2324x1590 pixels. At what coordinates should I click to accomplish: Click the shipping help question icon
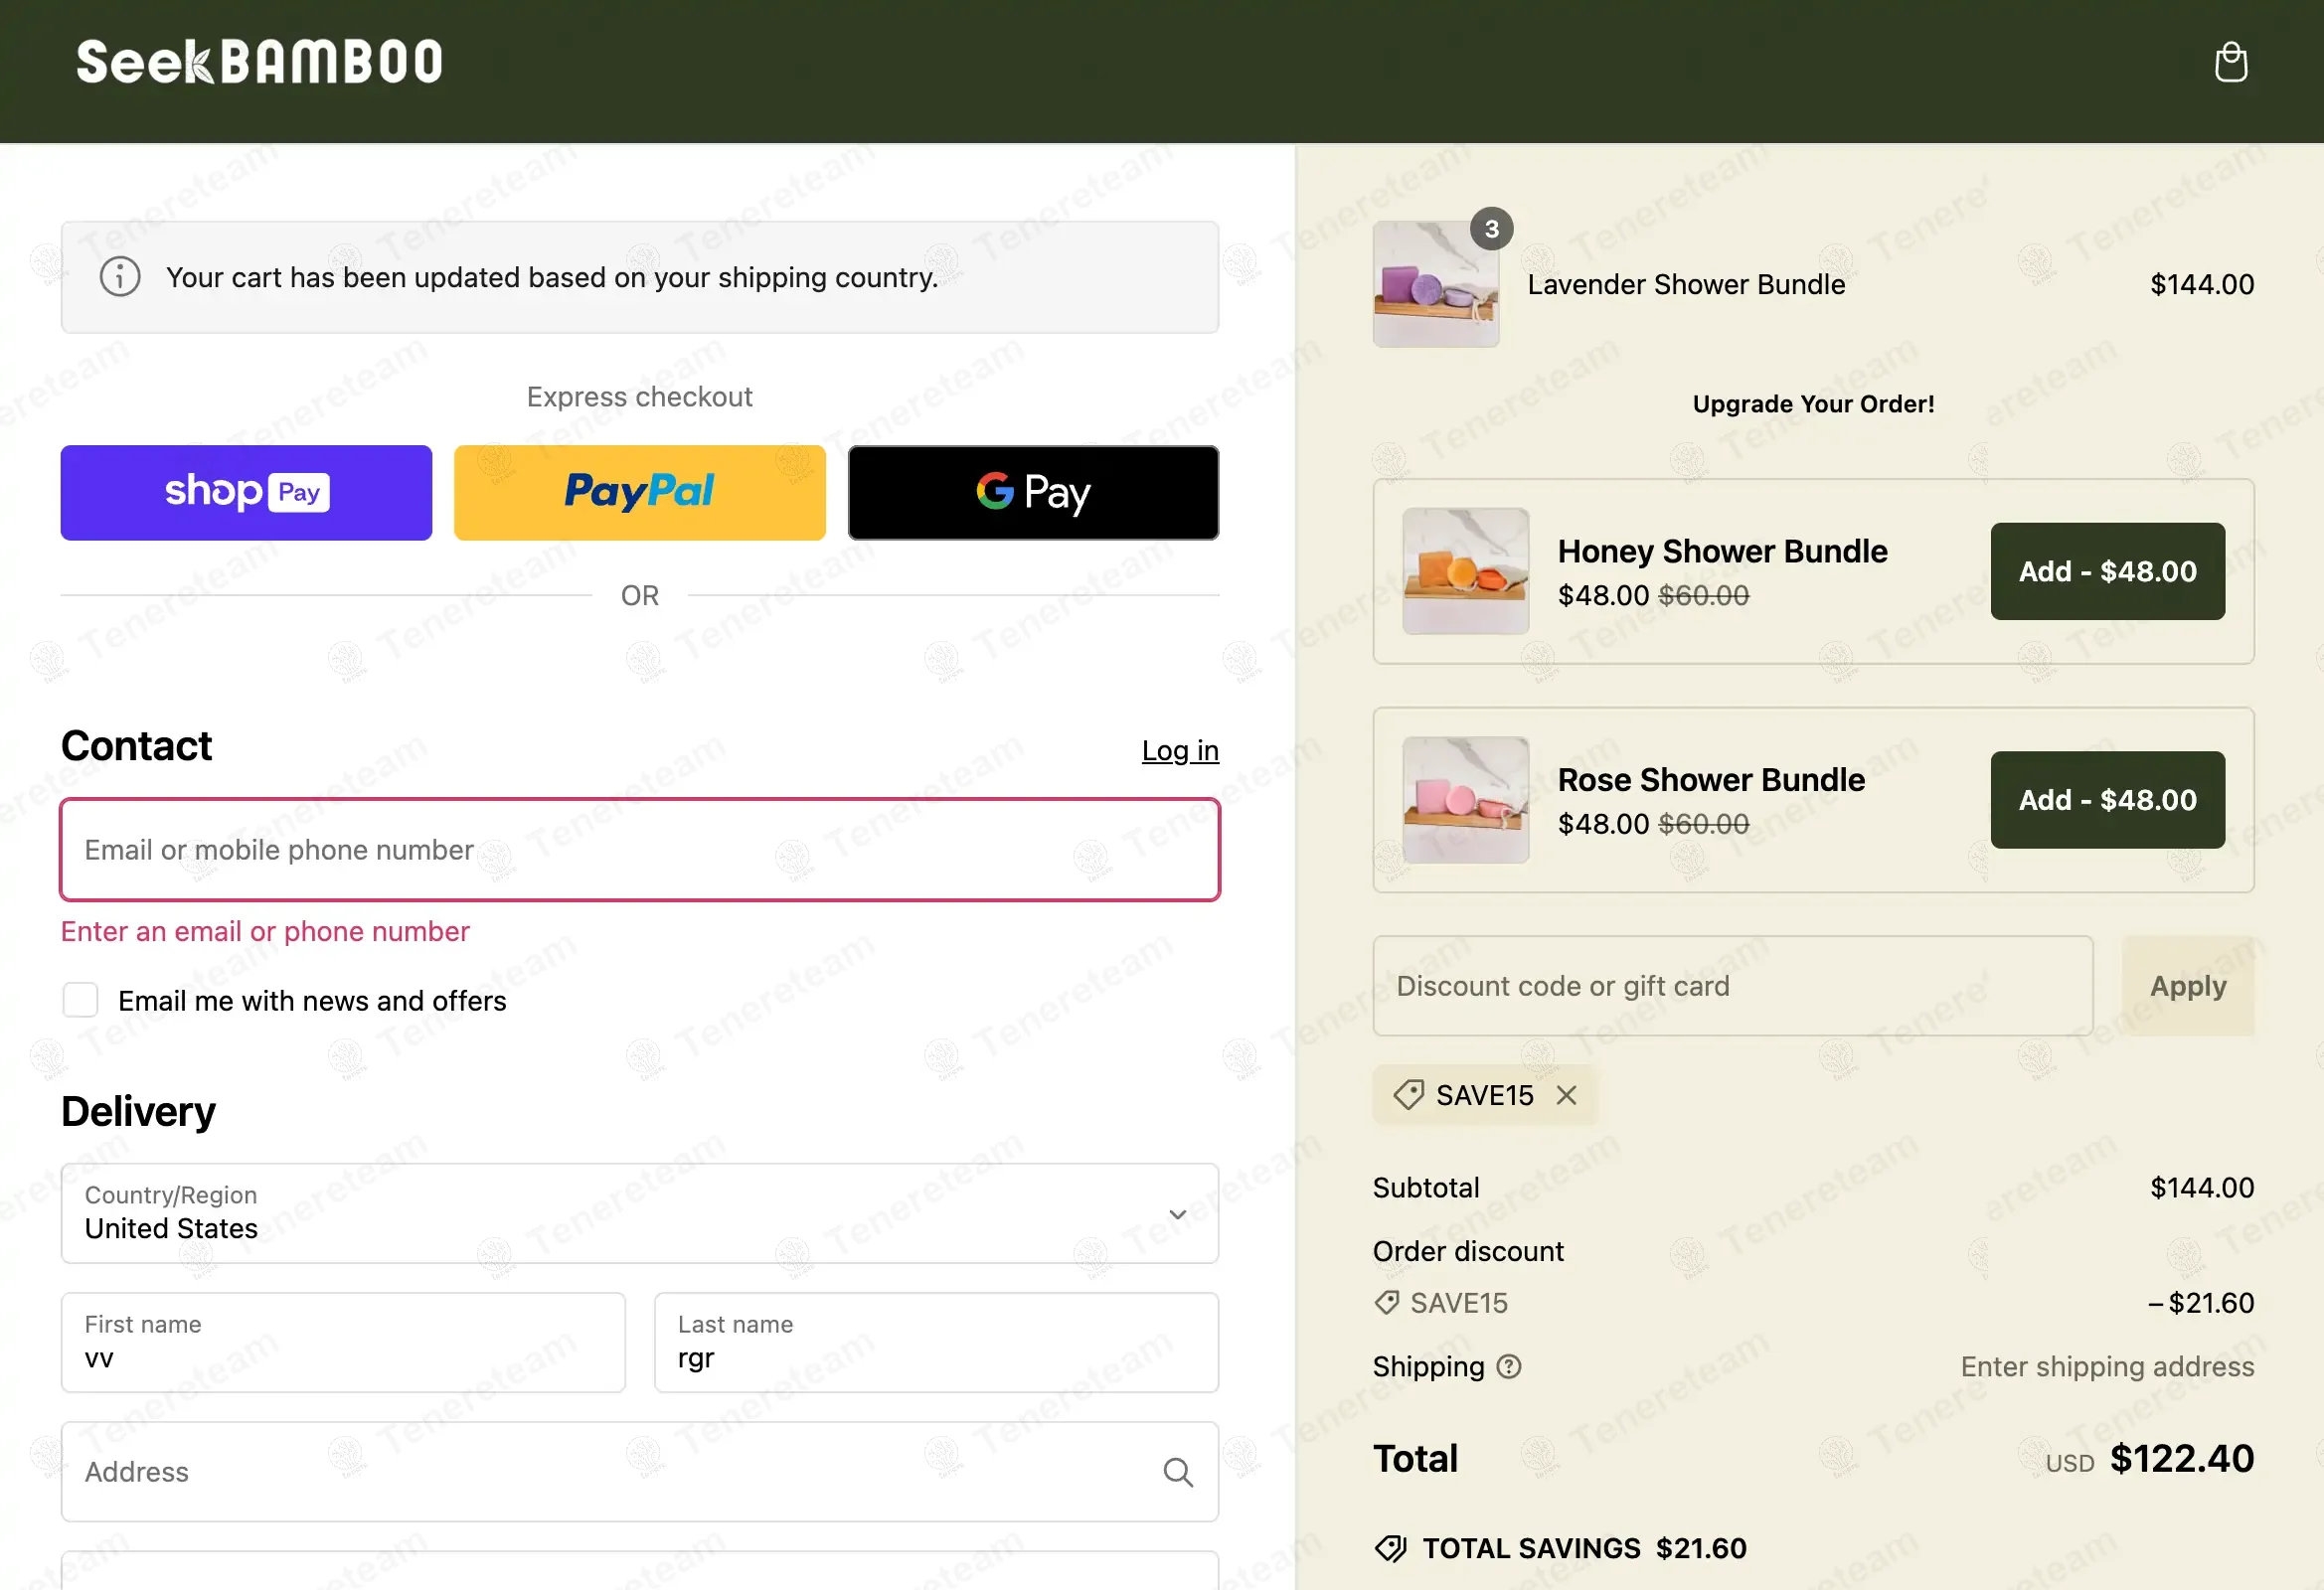coord(1509,1366)
